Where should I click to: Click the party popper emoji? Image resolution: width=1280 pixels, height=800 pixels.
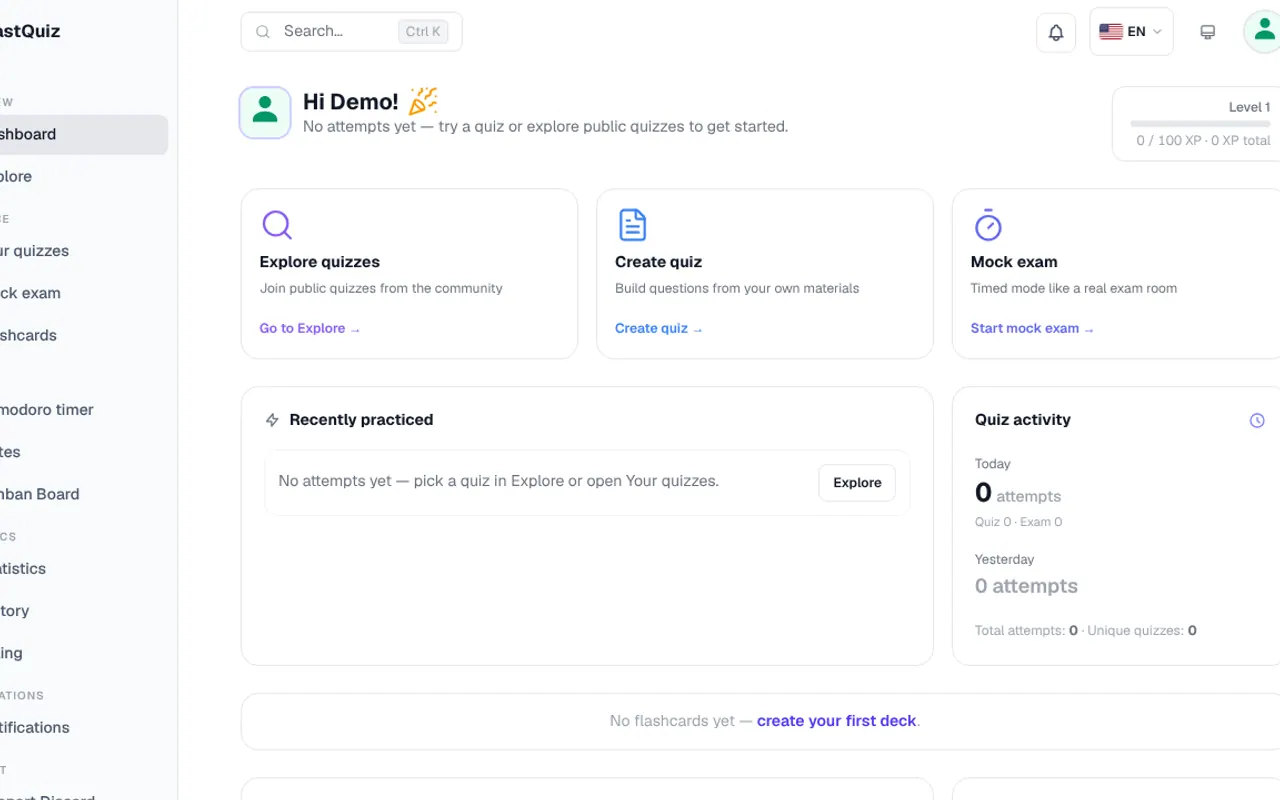(423, 101)
